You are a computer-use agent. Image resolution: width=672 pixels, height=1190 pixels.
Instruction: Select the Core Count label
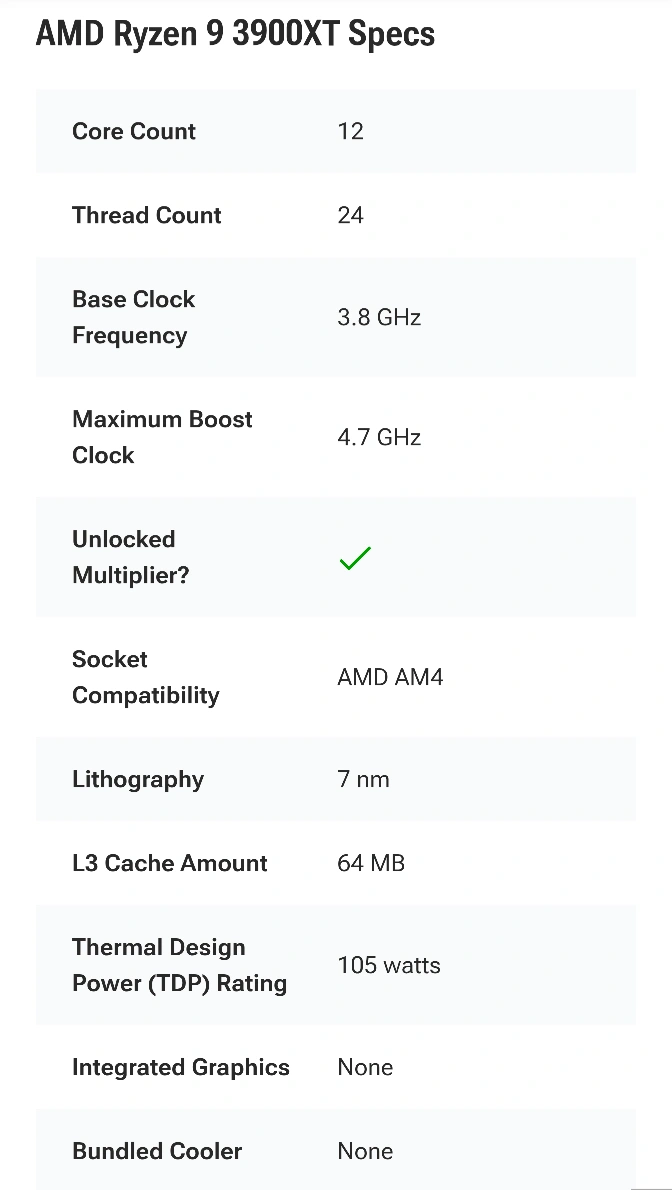[x=134, y=131]
